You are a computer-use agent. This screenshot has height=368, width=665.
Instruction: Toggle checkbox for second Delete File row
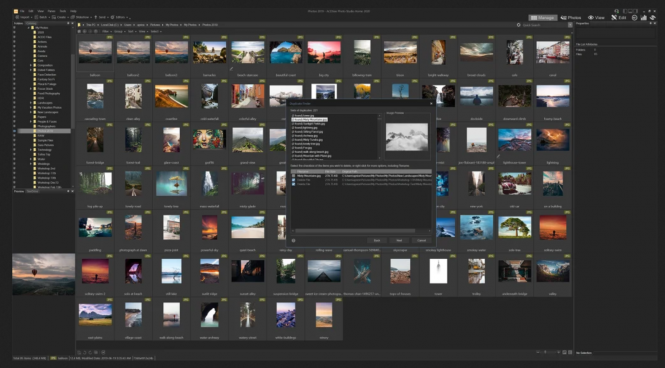pyautogui.click(x=293, y=184)
